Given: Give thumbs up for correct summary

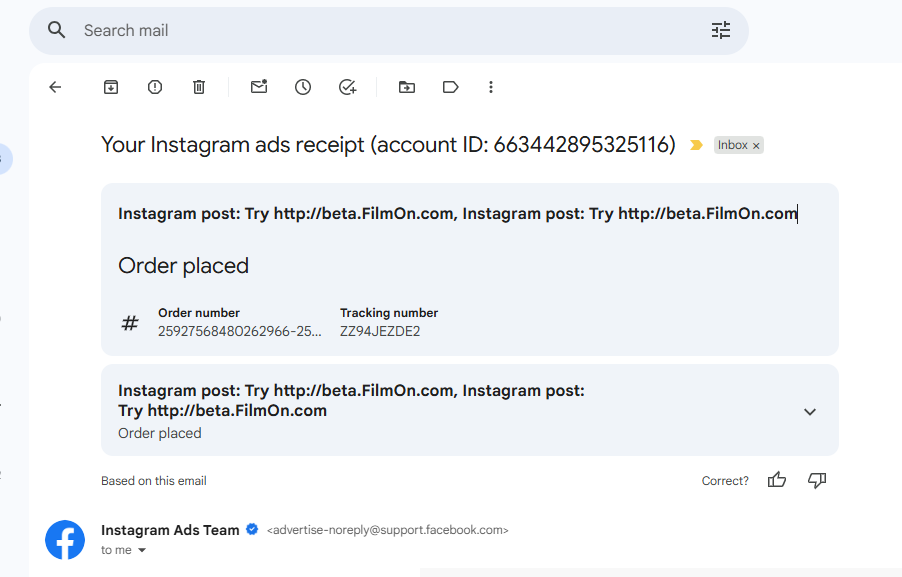Looking at the screenshot, I should (777, 480).
